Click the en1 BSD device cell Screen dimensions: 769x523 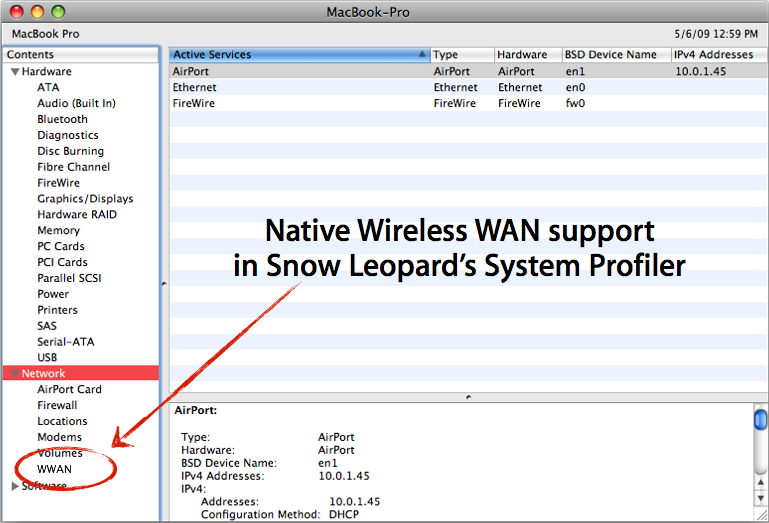575,72
